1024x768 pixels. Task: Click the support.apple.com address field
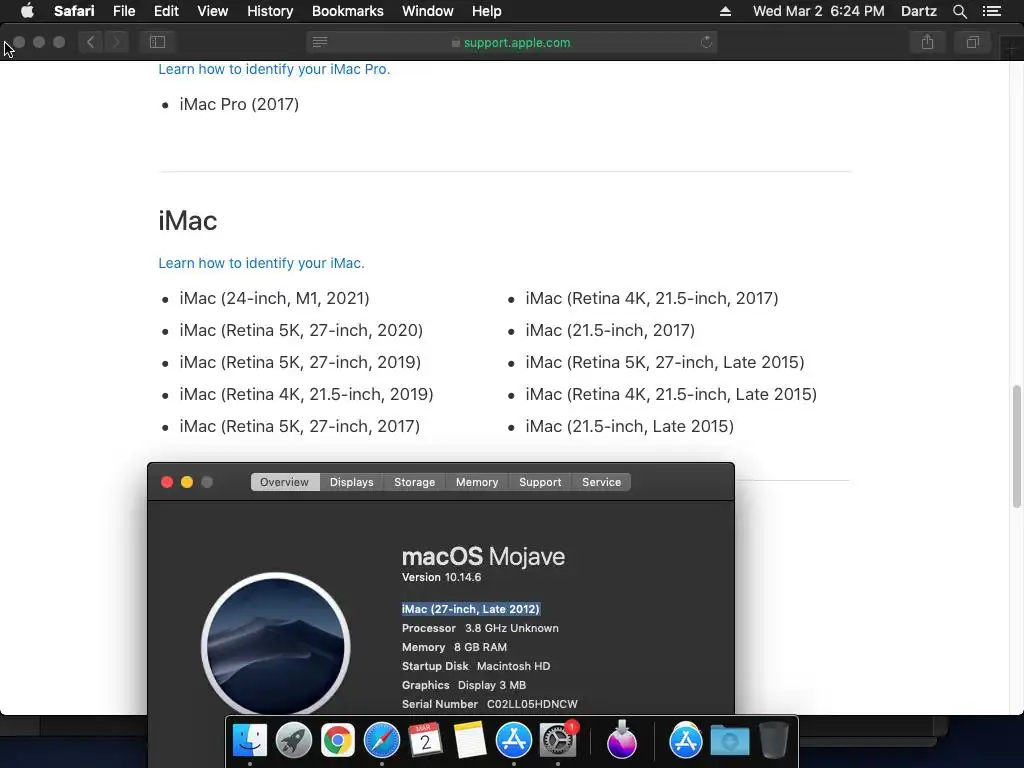511,42
